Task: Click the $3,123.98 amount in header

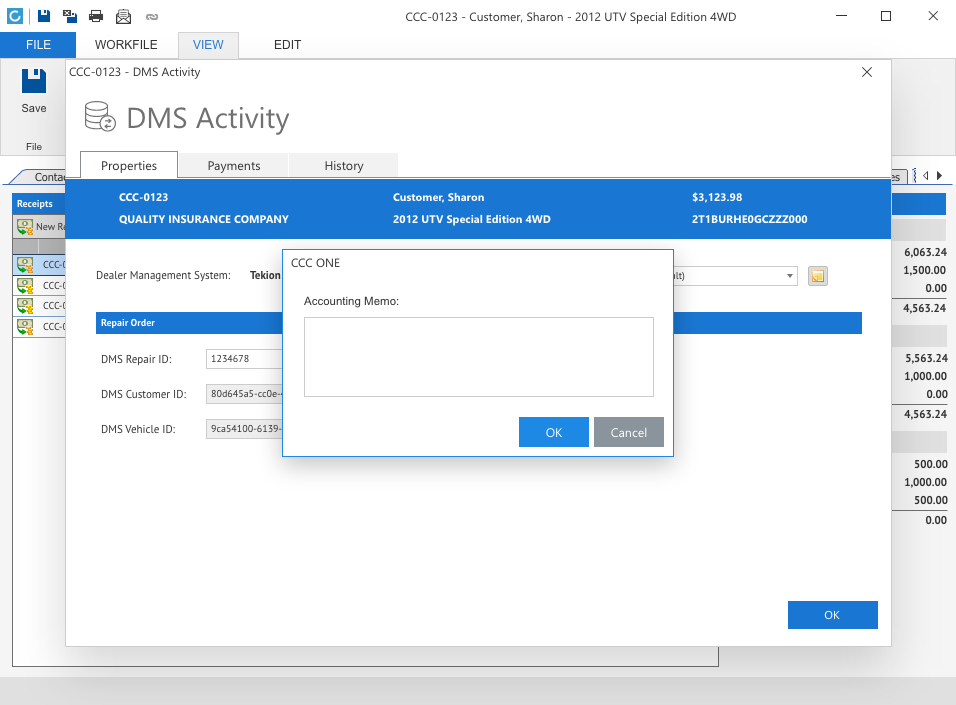Action: click(x=717, y=197)
